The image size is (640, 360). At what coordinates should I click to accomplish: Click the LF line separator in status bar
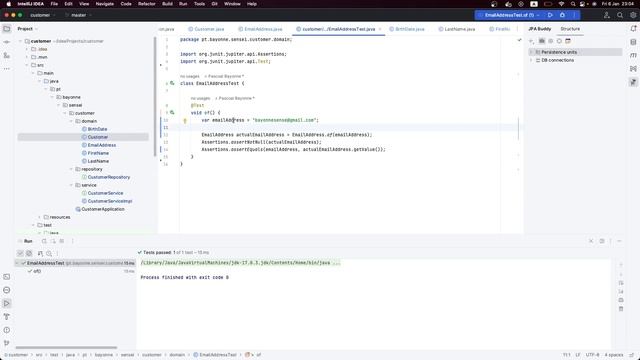coord(578,355)
